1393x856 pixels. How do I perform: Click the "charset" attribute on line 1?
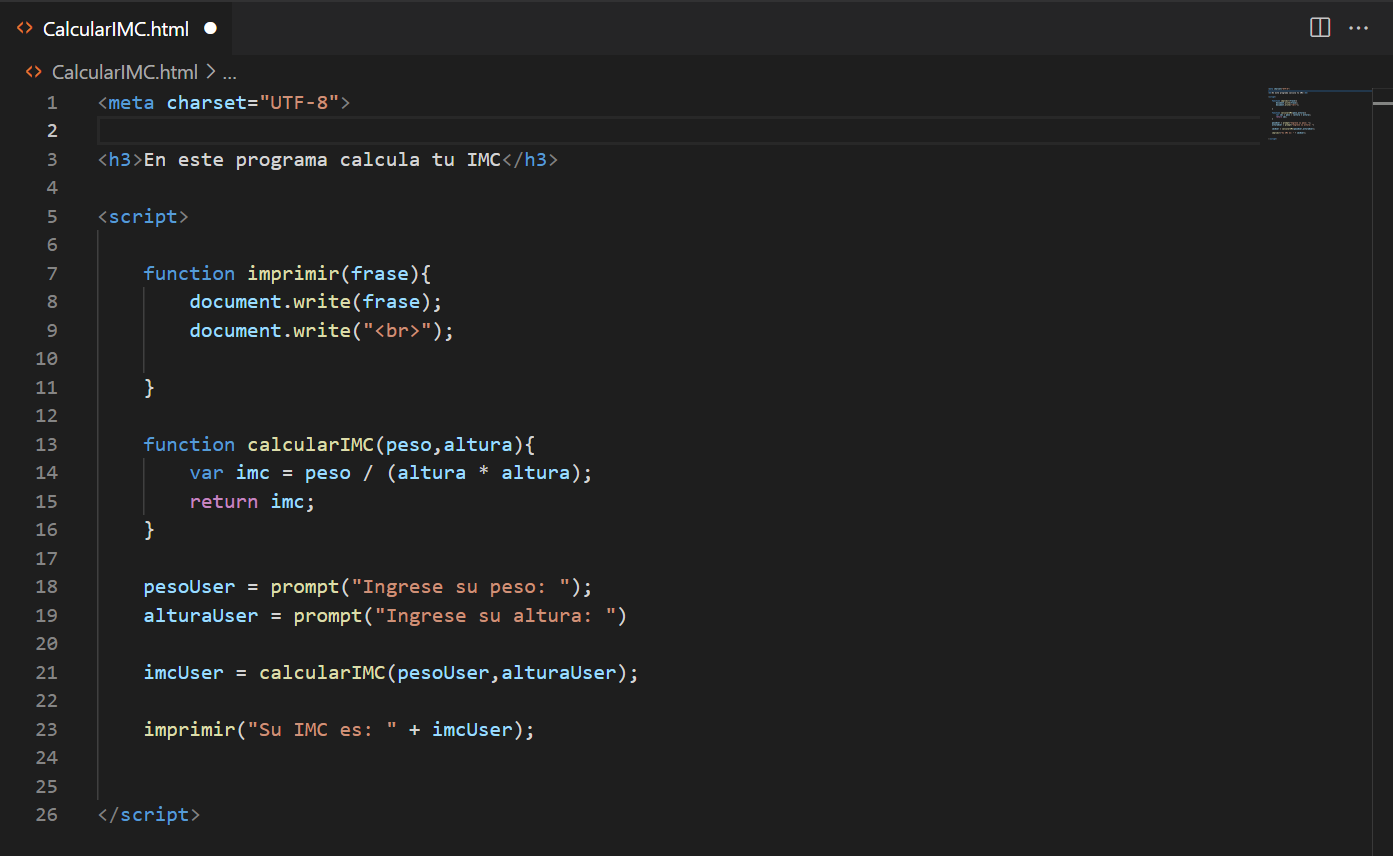pos(207,102)
